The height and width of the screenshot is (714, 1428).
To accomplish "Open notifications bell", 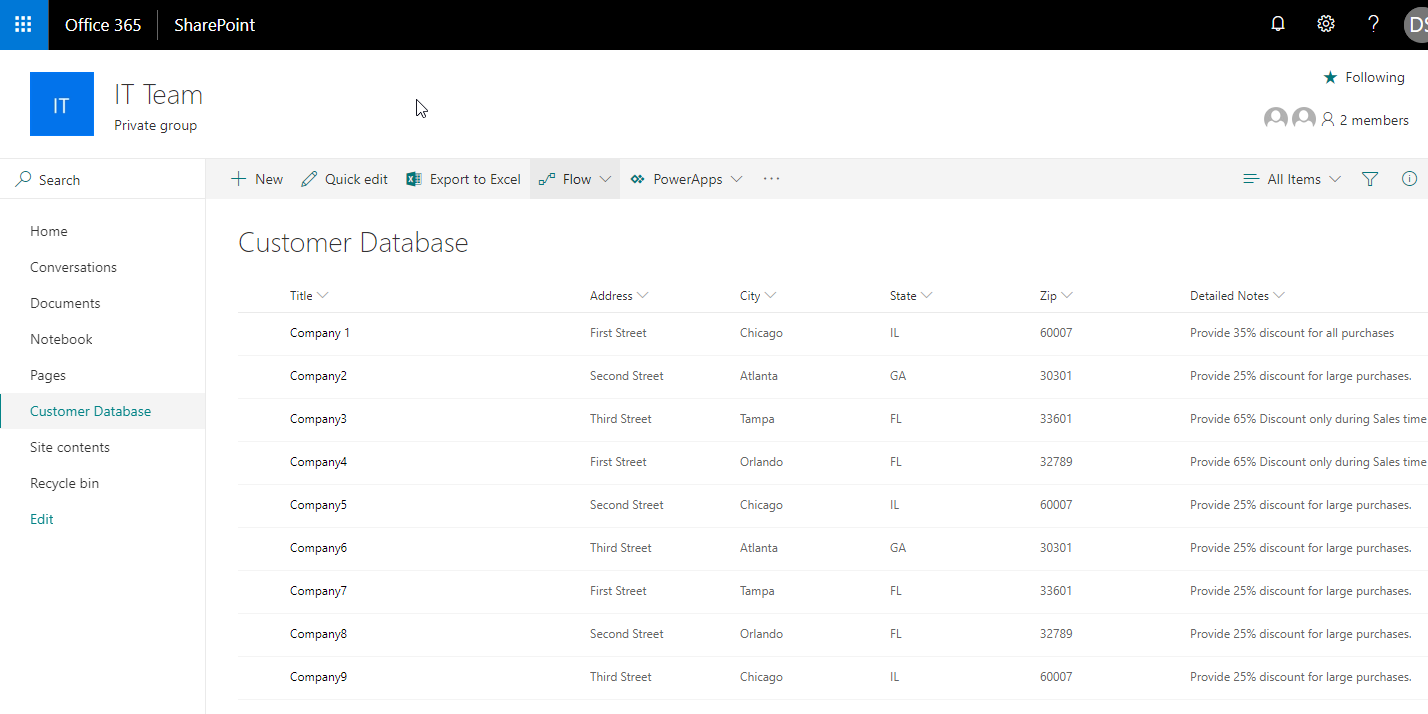I will click(1277, 23).
